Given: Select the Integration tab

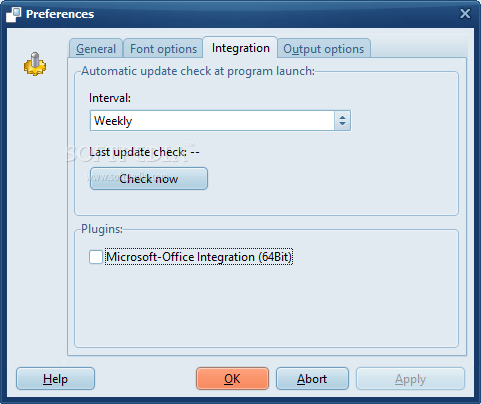Looking at the screenshot, I should (240, 48).
